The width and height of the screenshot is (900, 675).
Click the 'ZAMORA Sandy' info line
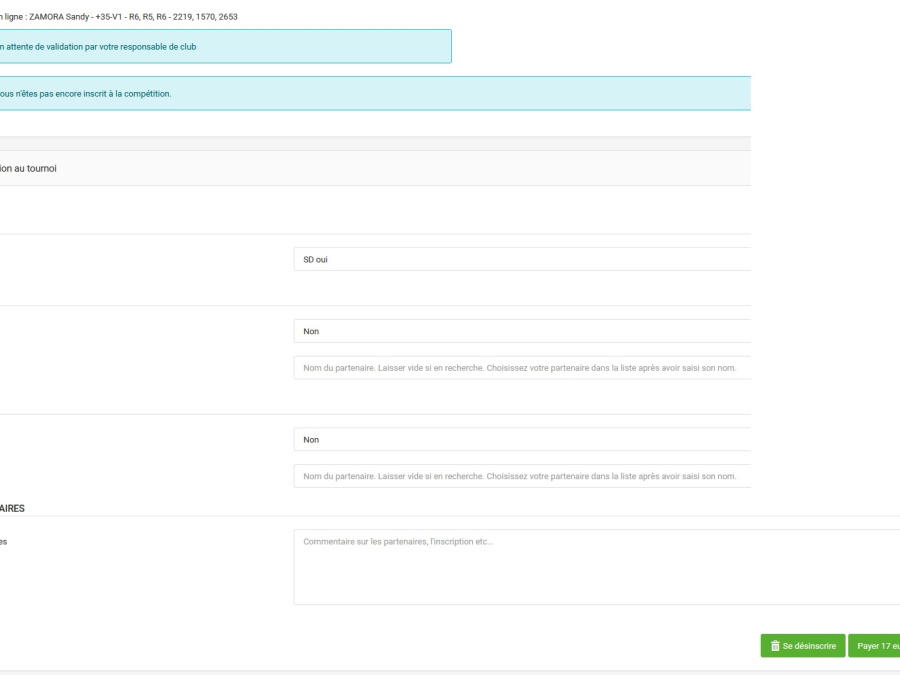pyautogui.click(x=119, y=17)
